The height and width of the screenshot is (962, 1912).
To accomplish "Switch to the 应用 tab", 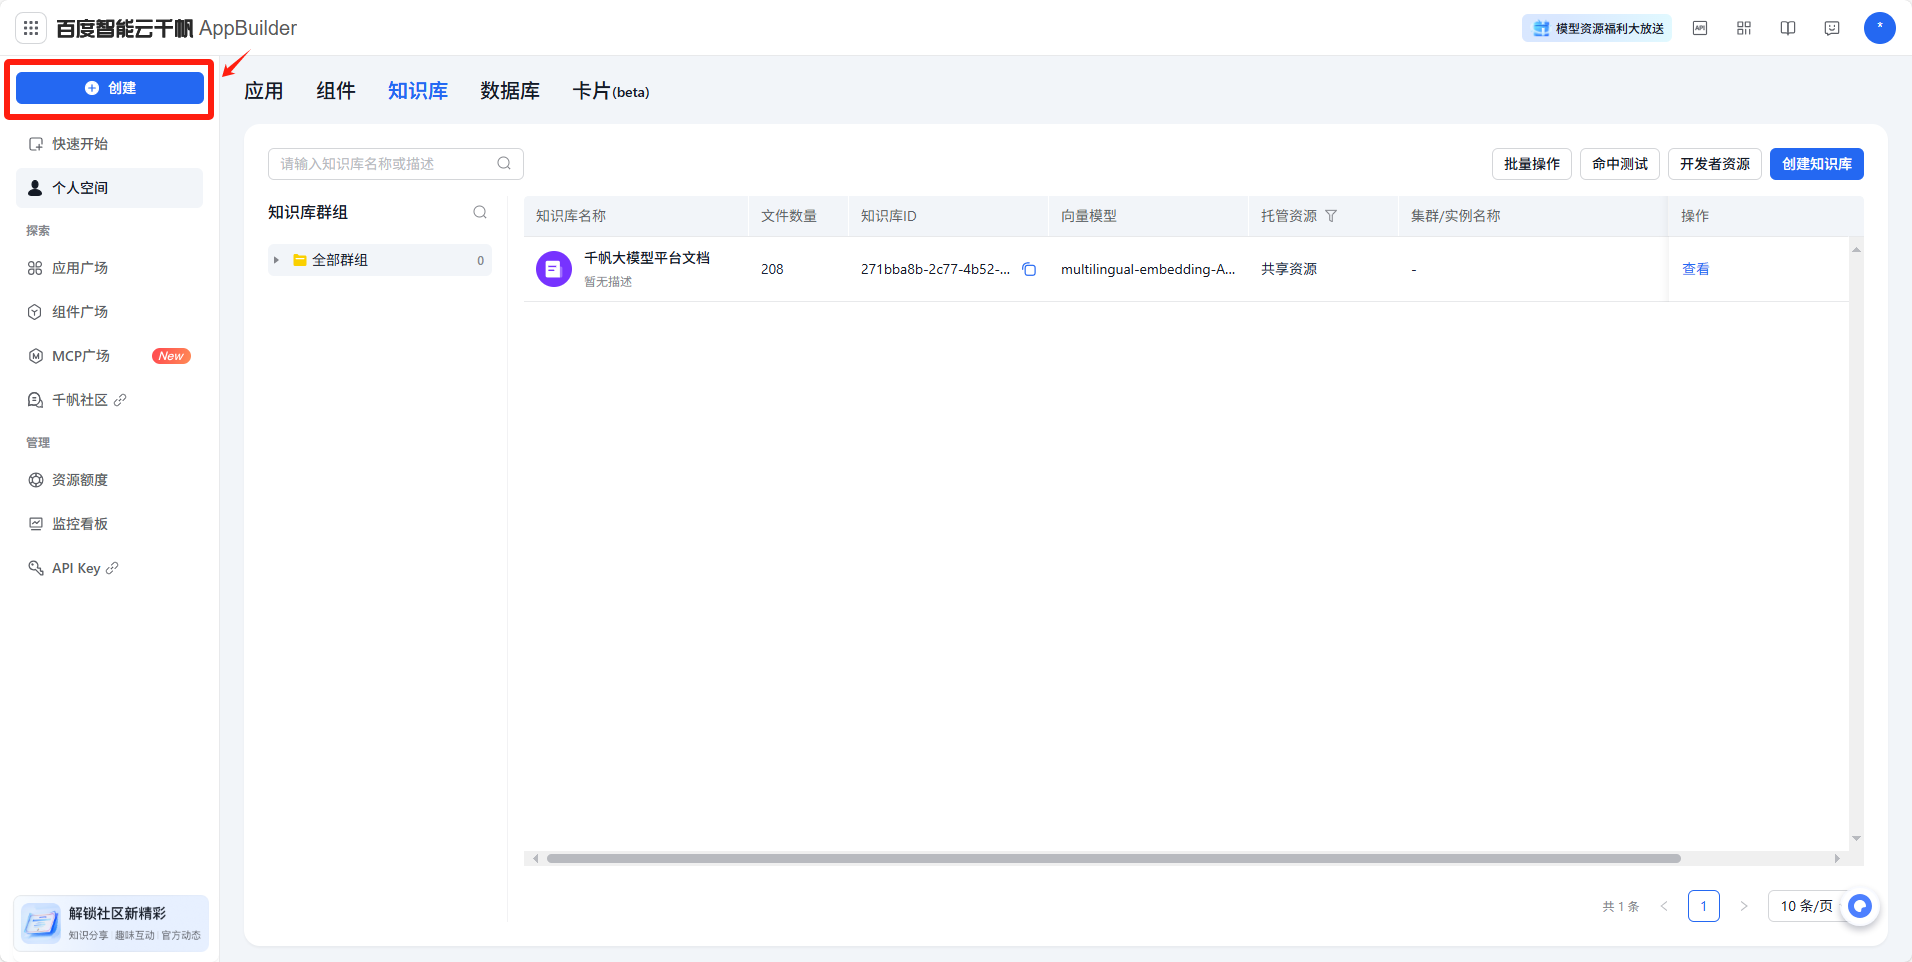I will 264,91.
